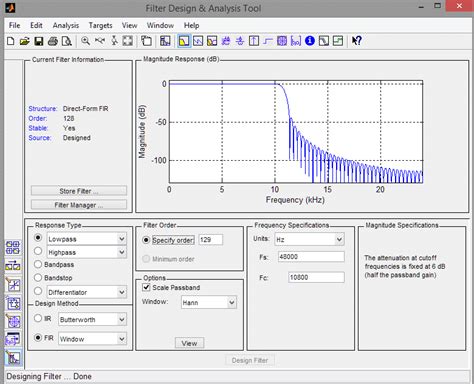Open Print Preview from the toolbar

tap(67, 41)
